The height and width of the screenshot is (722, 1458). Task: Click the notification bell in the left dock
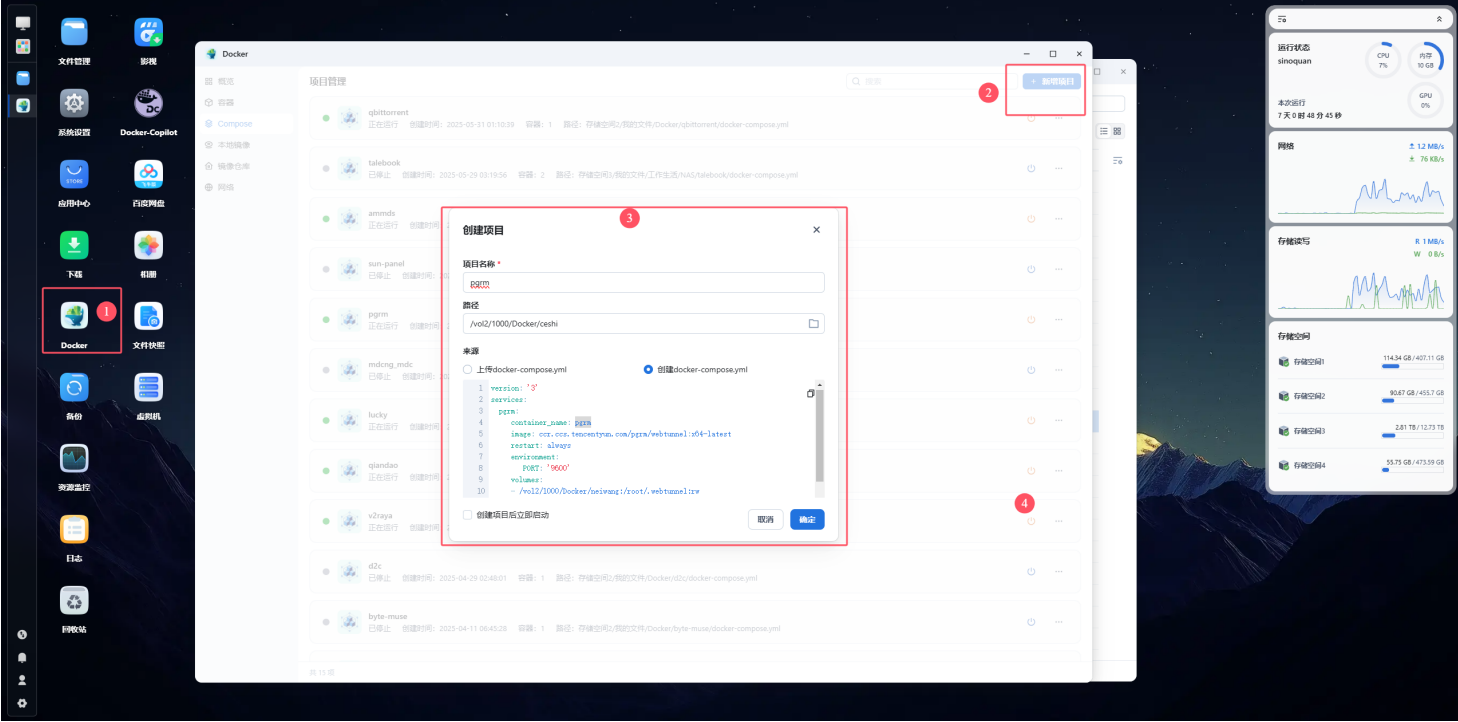[22, 657]
